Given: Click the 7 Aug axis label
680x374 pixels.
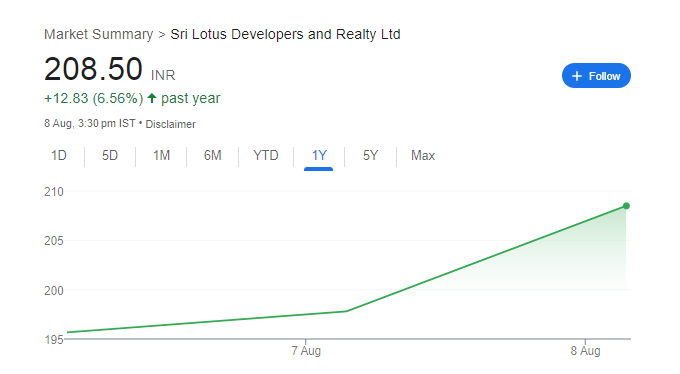Looking at the screenshot, I should 306,351.
